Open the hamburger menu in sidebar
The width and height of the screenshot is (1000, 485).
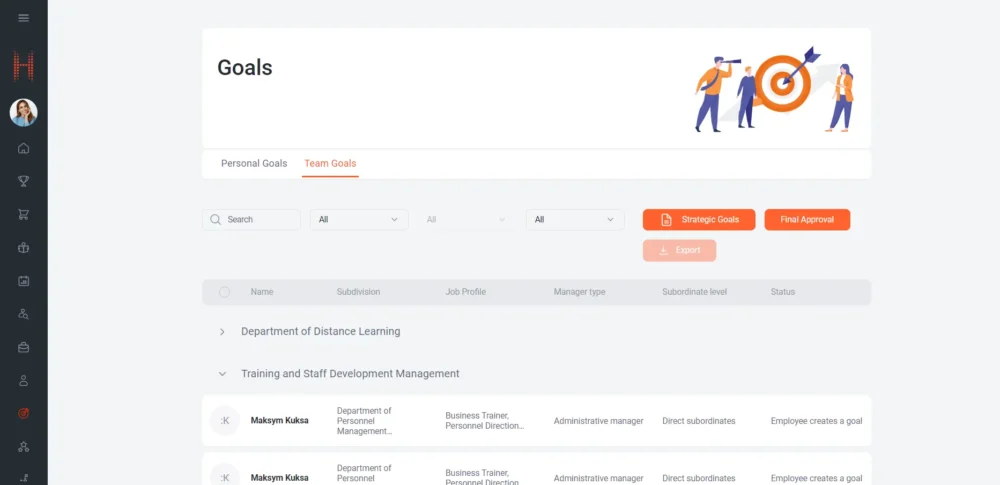click(x=24, y=18)
